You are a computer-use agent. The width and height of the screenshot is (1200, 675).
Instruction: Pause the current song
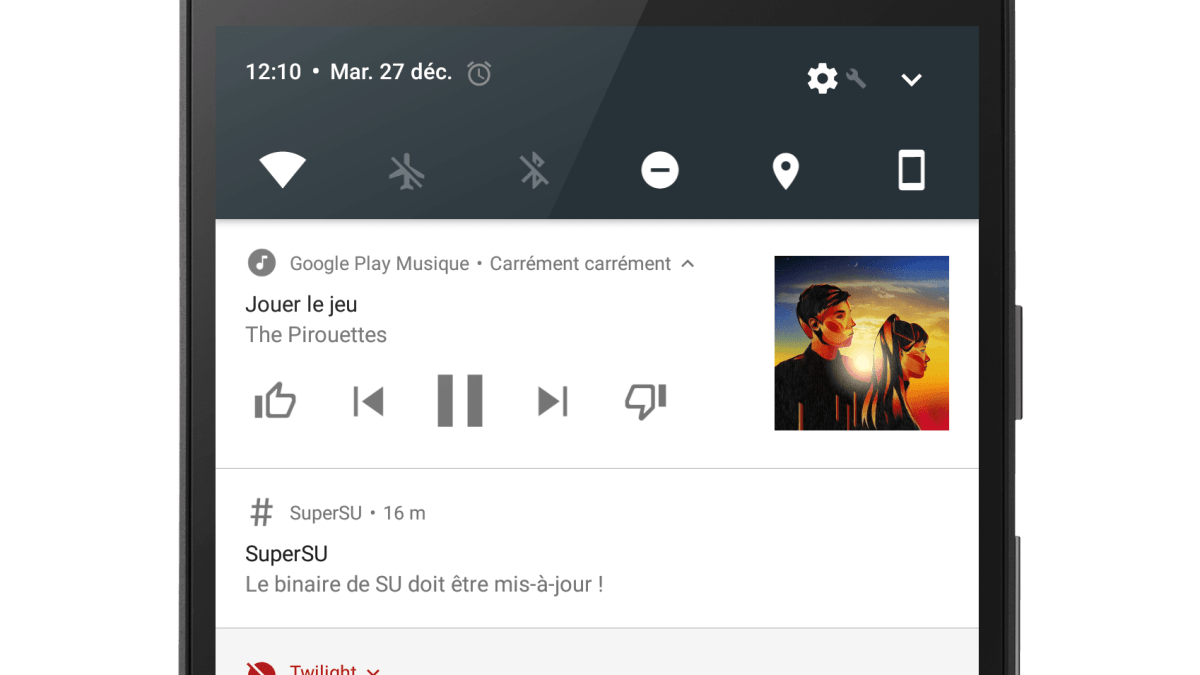coord(460,401)
